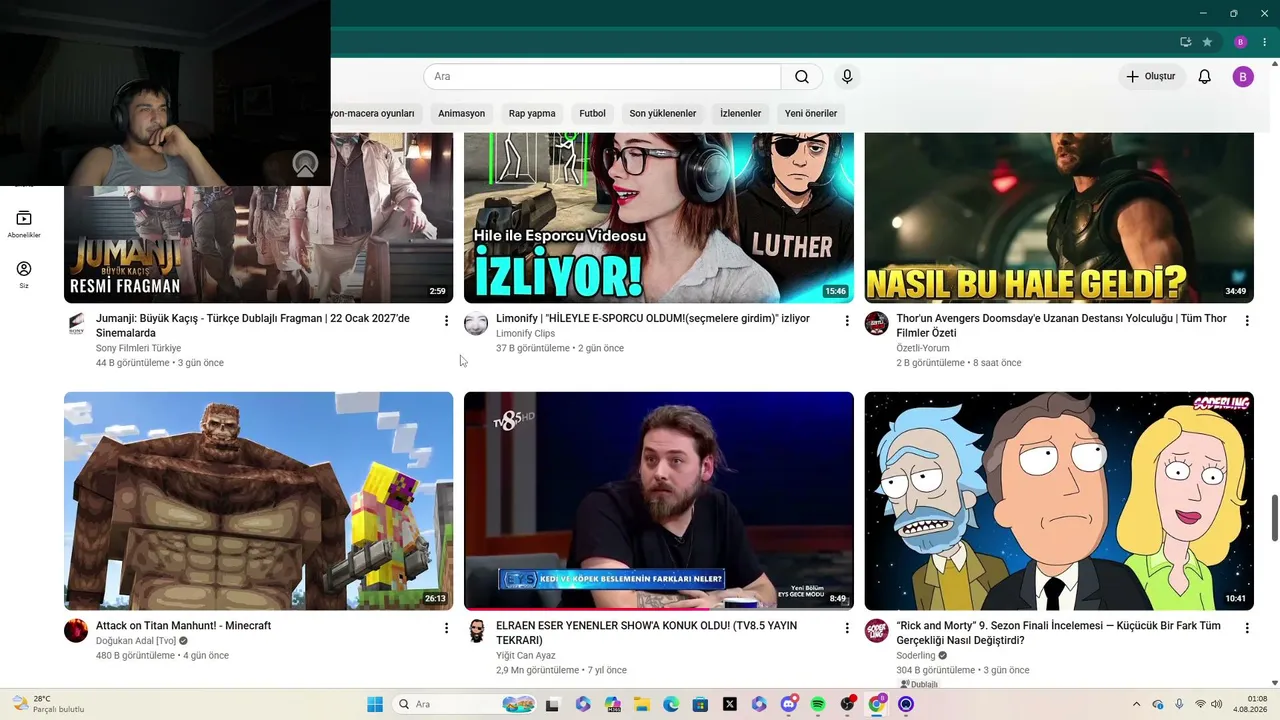Click the YouTube search magnifier button
Image resolution: width=1280 pixels, height=720 pixels.
pos(802,77)
